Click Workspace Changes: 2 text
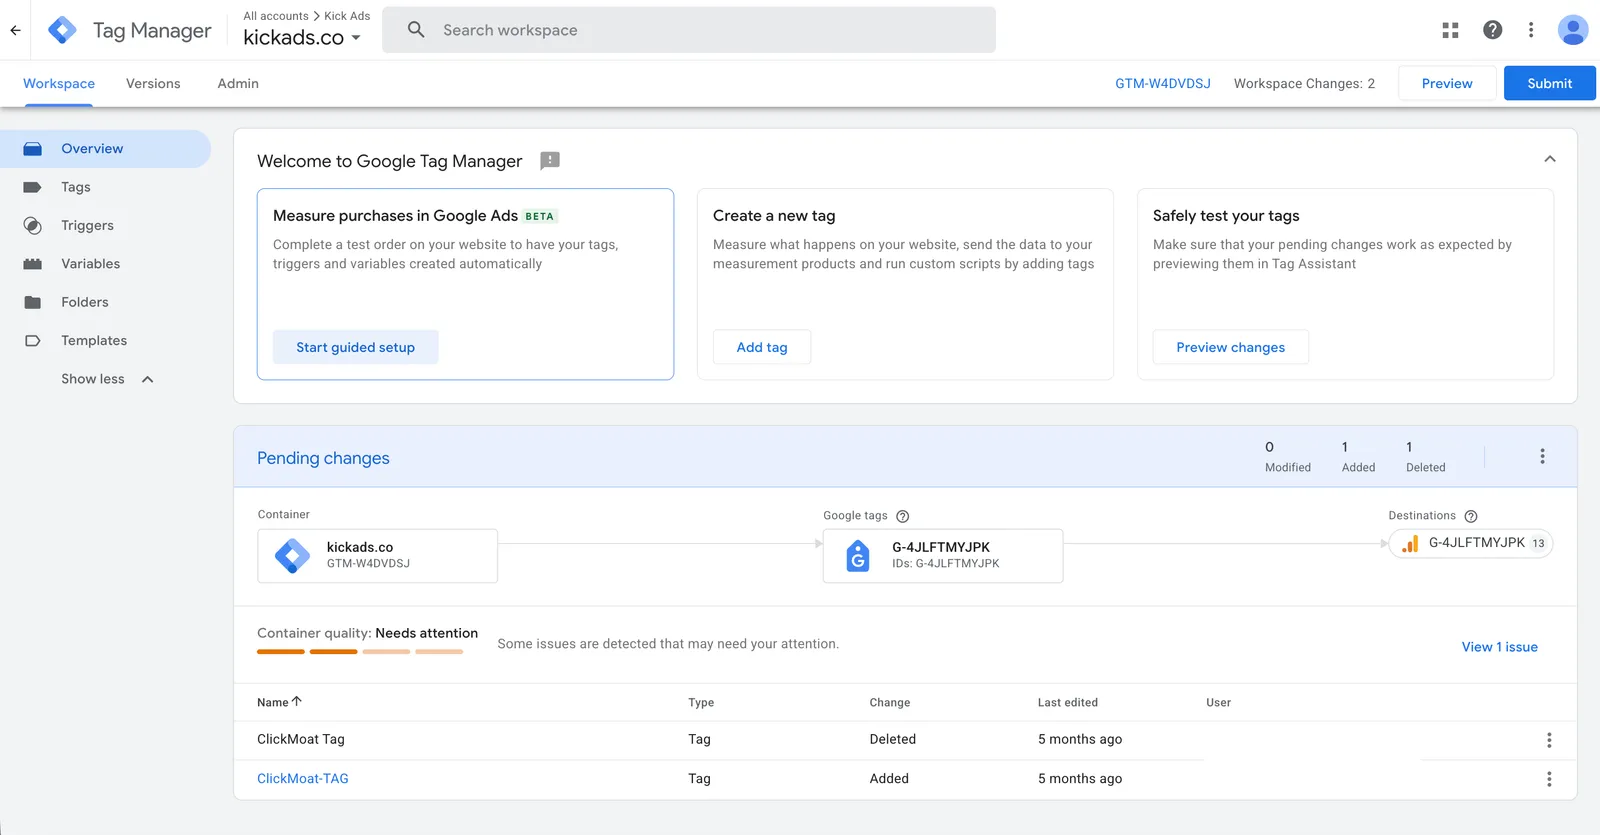 tap(1304, 84)
